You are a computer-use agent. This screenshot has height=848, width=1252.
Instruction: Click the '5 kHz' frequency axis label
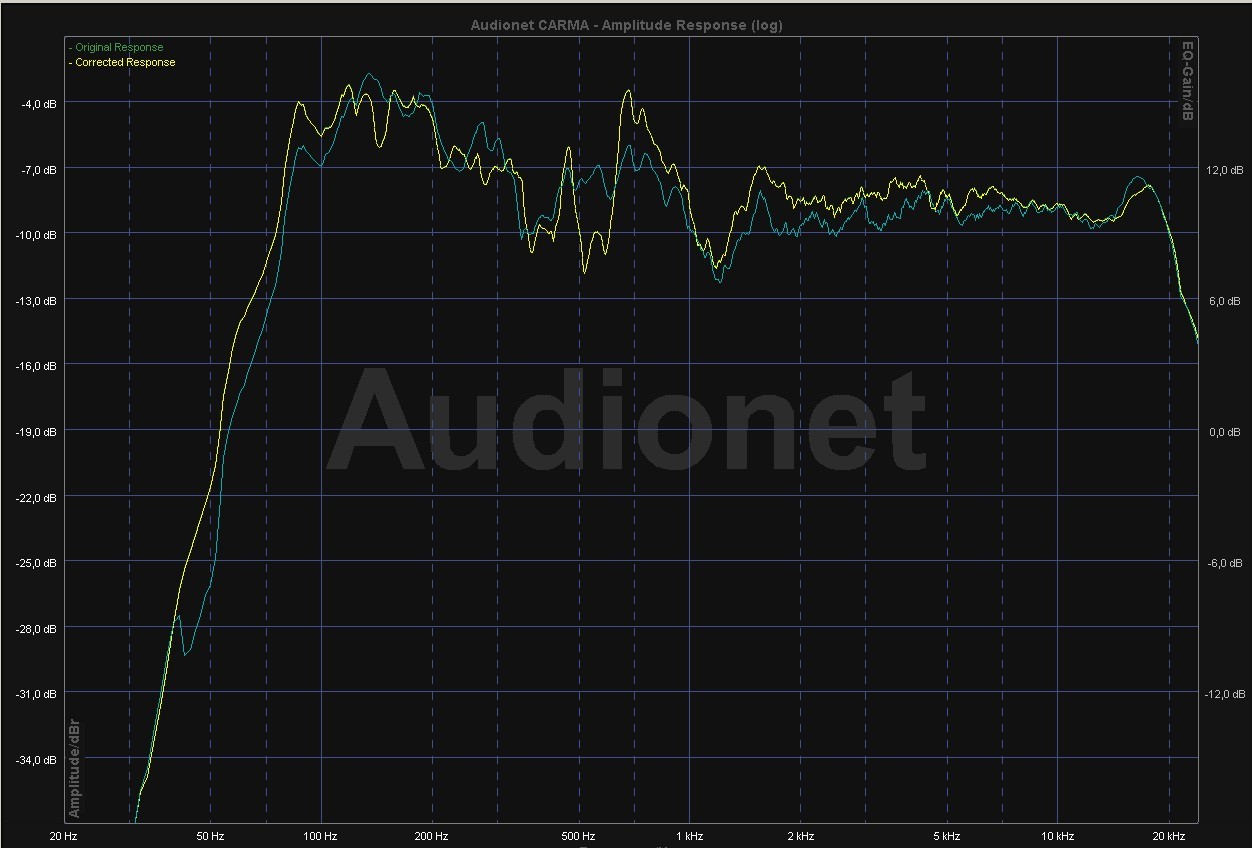pyautogui.click(x=946, y=836)
